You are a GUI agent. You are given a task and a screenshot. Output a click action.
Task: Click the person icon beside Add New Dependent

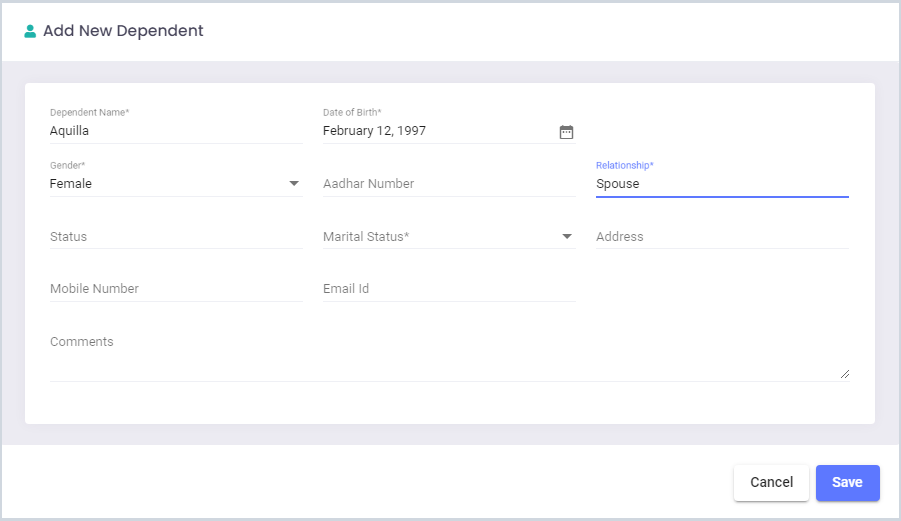coord(30,31)
